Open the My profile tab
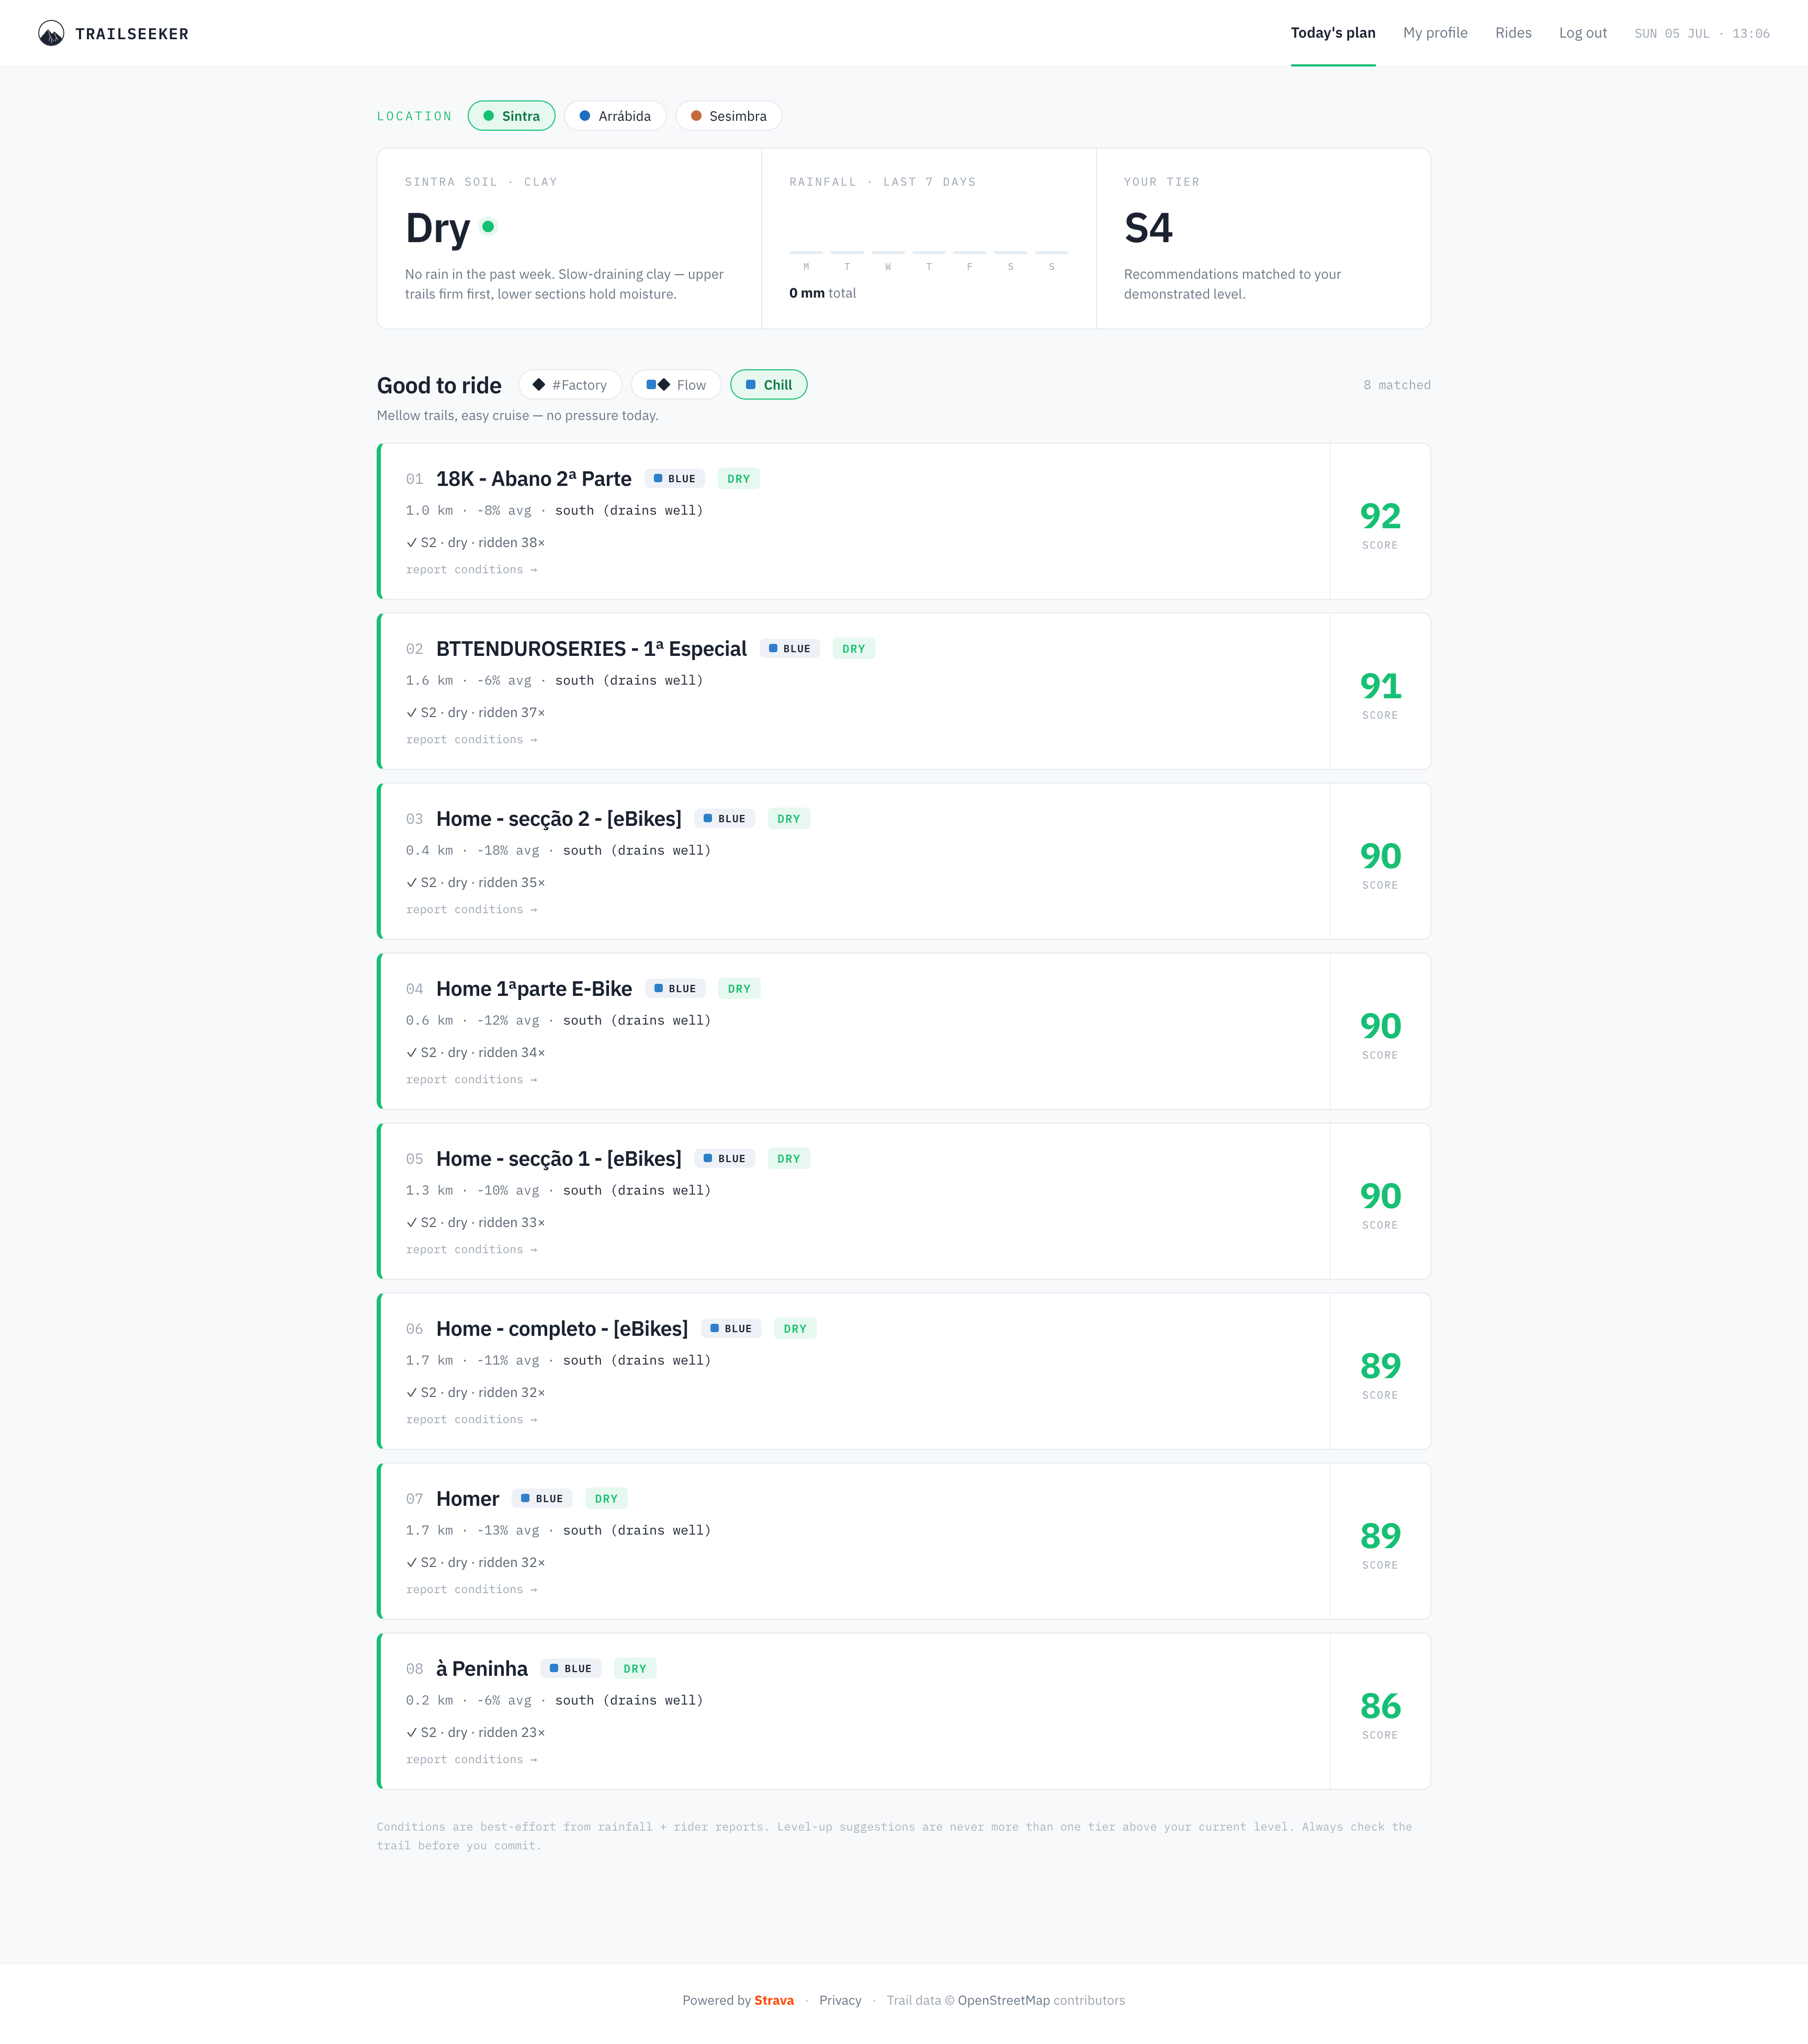This screenshot has height=2044, width=1808. coord(1435,33)
